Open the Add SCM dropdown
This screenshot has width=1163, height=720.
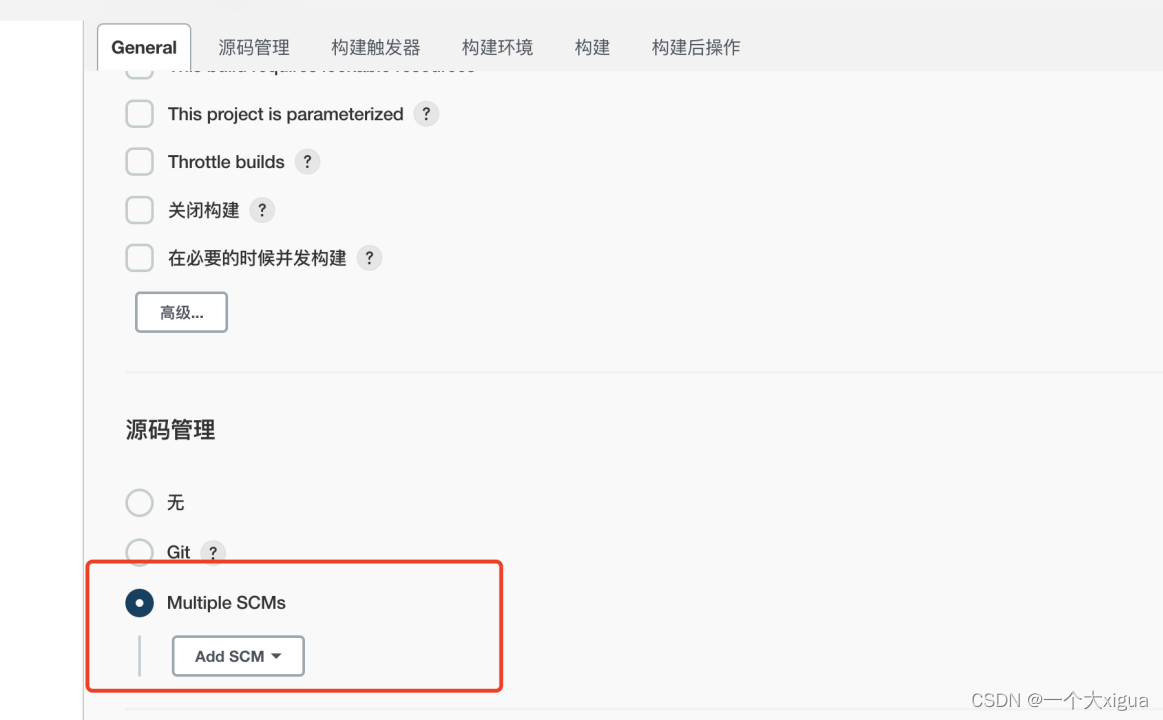point(238,656)
